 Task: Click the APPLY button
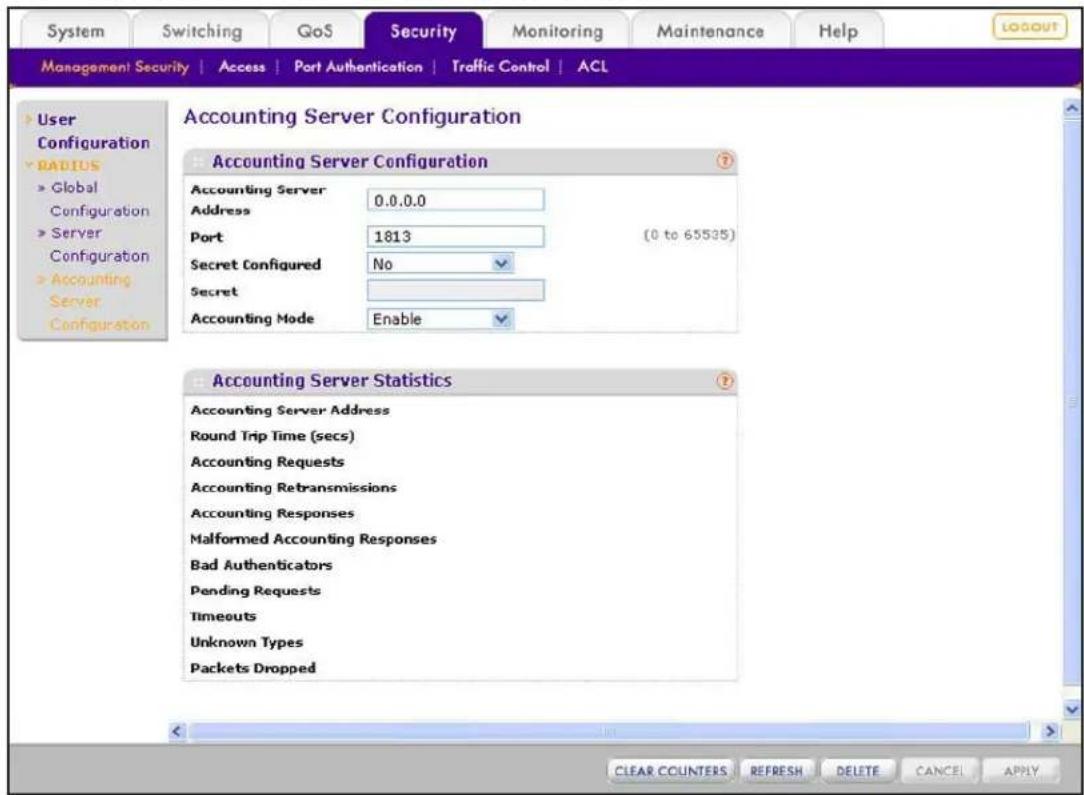tap(1021, 770)
